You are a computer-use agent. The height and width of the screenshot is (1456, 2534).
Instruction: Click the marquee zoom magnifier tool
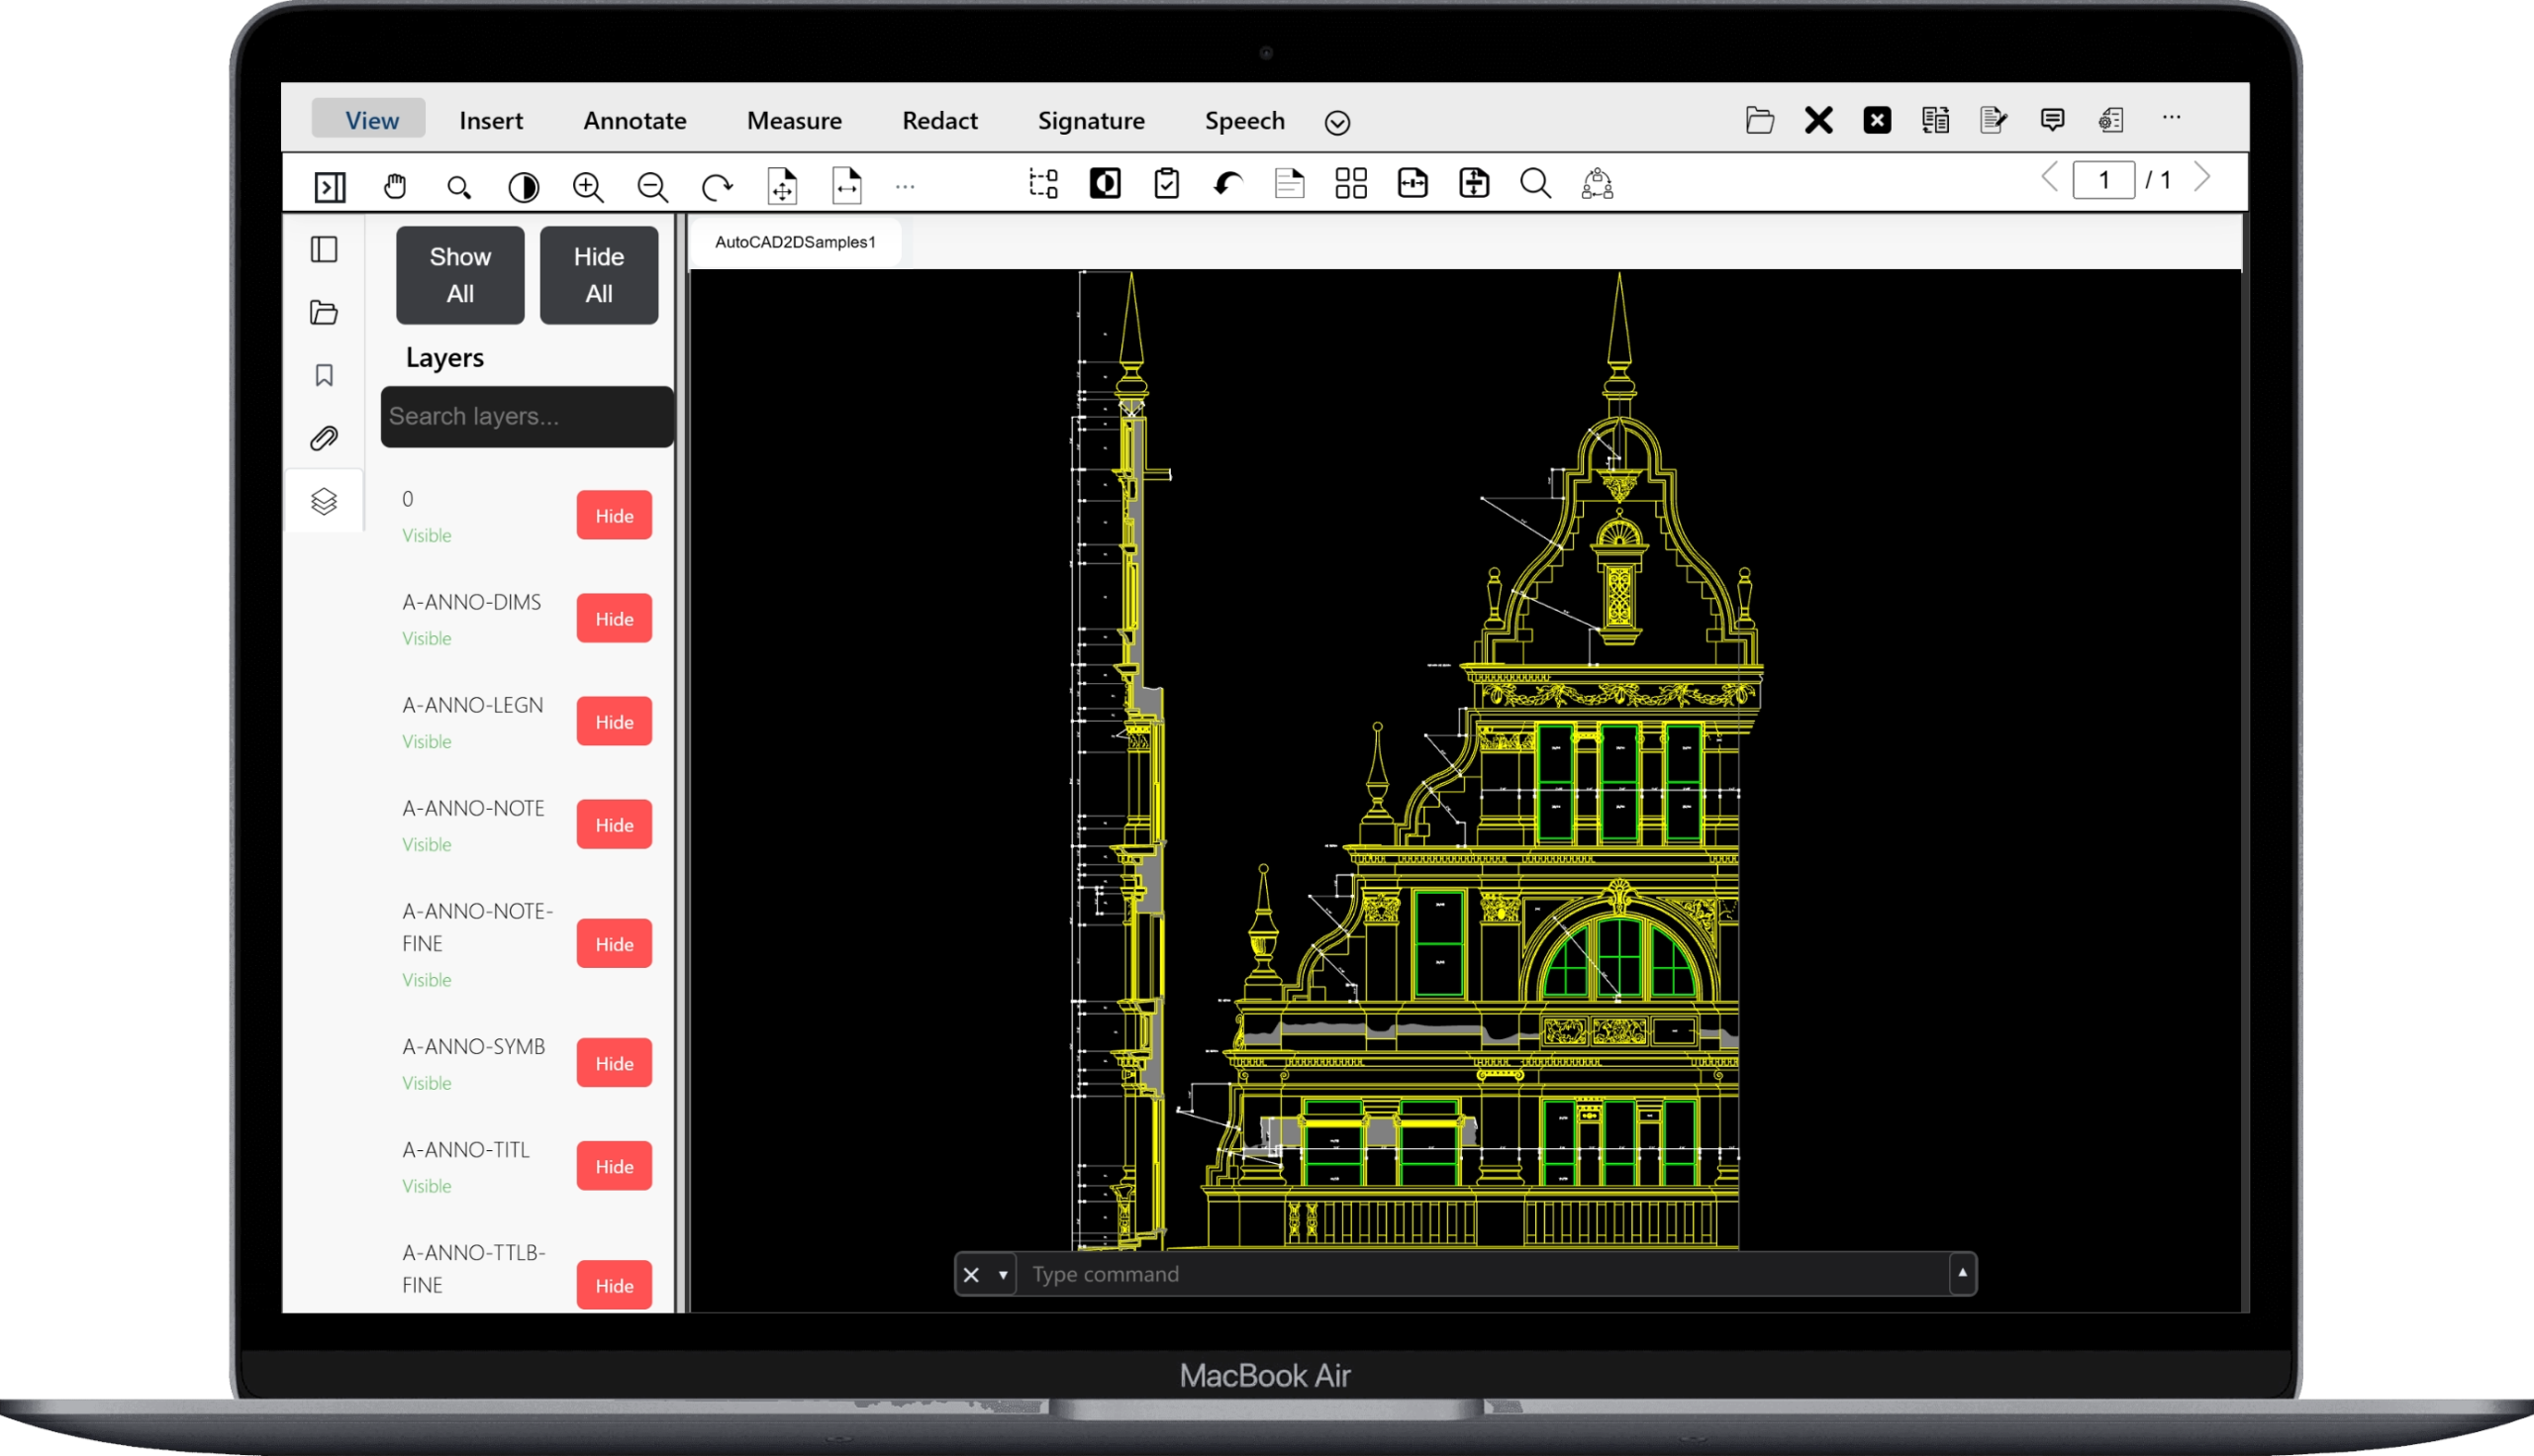(459, 187)
